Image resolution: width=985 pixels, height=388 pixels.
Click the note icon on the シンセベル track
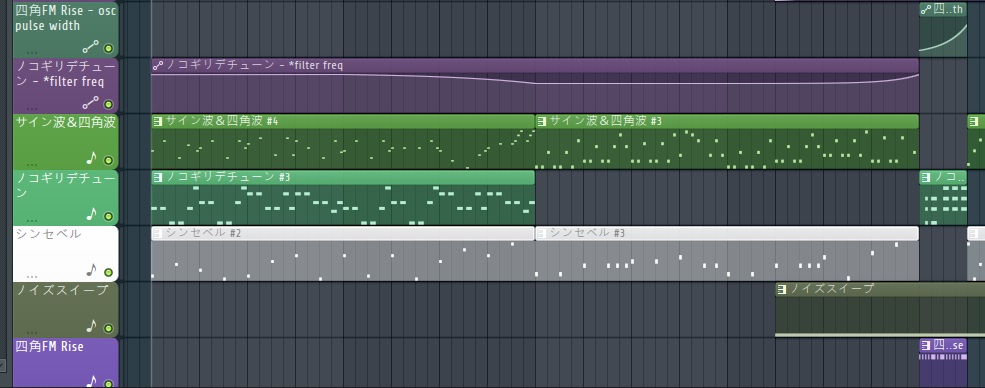[x=92, y=270]
